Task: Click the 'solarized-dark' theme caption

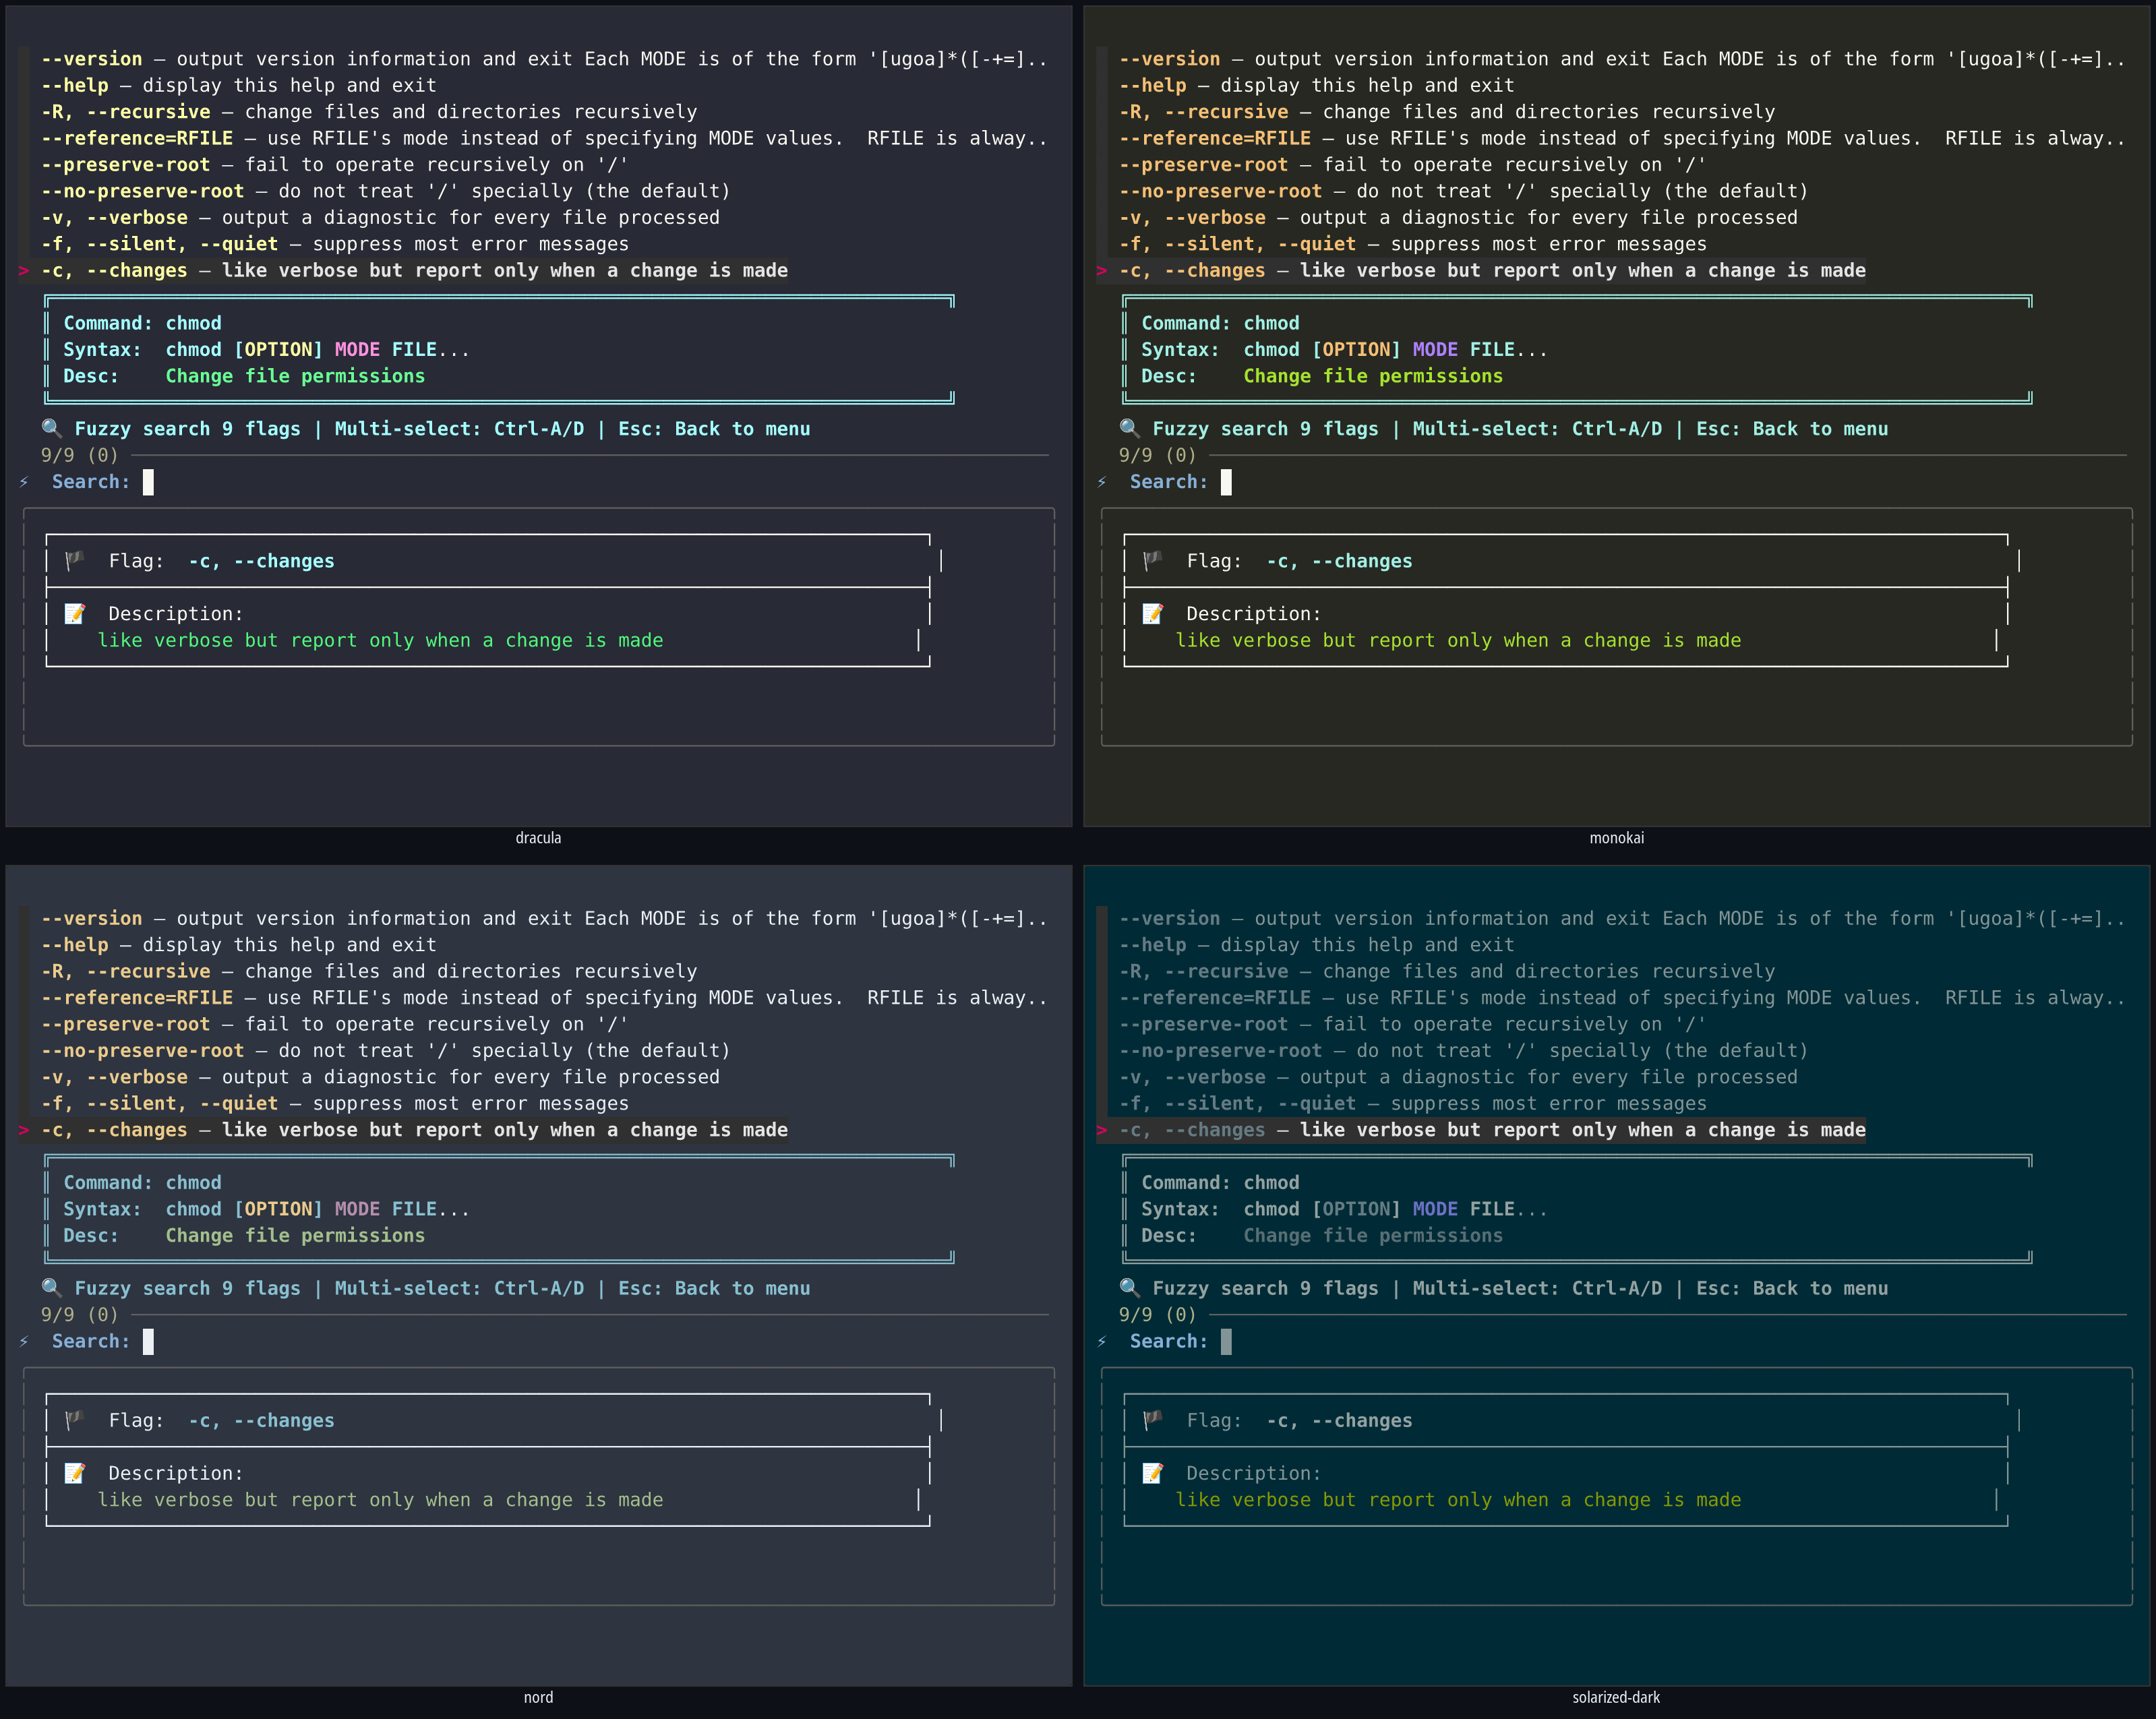Action: click(x=1616, y=1697)
